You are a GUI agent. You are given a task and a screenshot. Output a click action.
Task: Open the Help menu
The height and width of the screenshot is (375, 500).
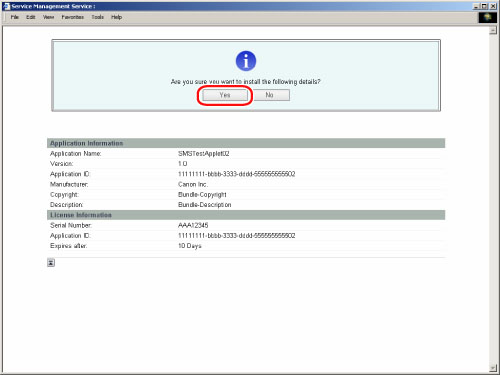[x=116, y=17]
